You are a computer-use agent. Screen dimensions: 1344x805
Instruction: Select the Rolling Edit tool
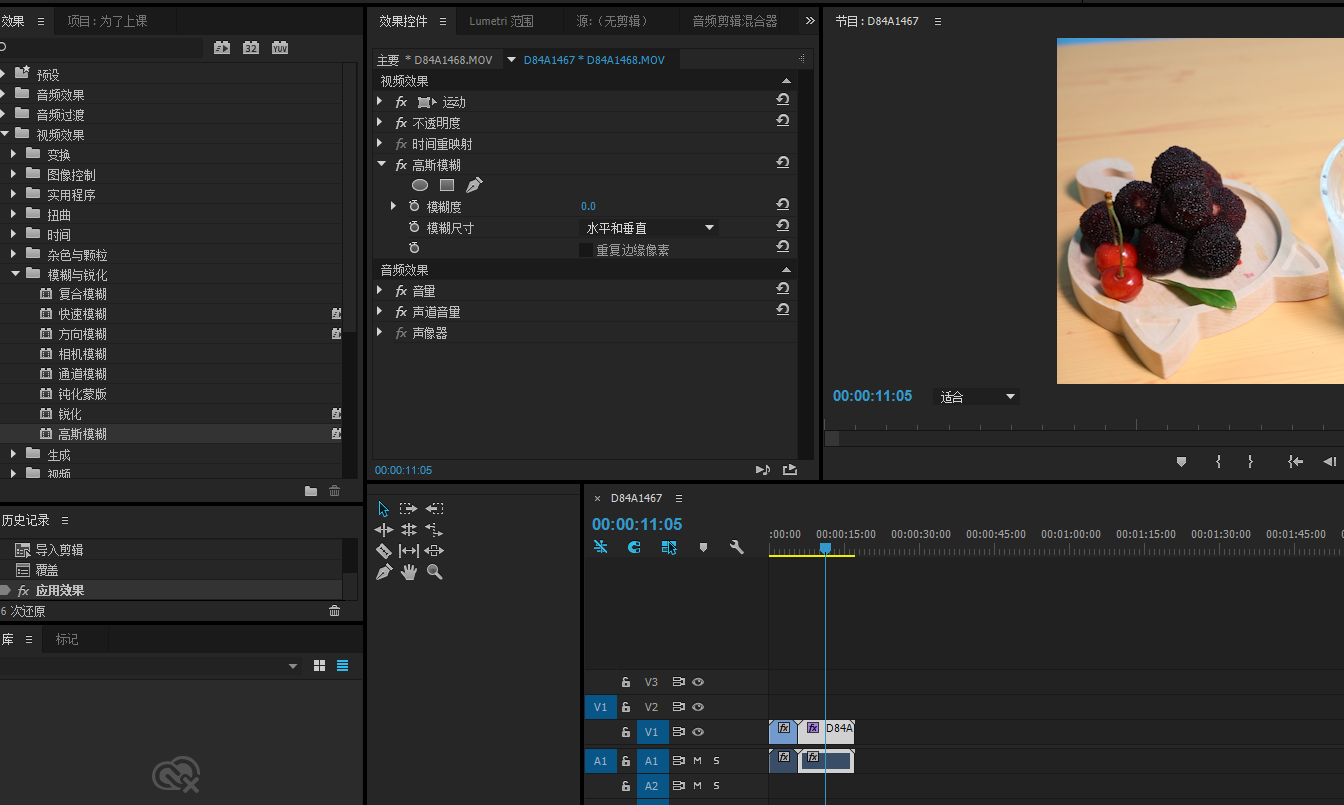[409, 530]
